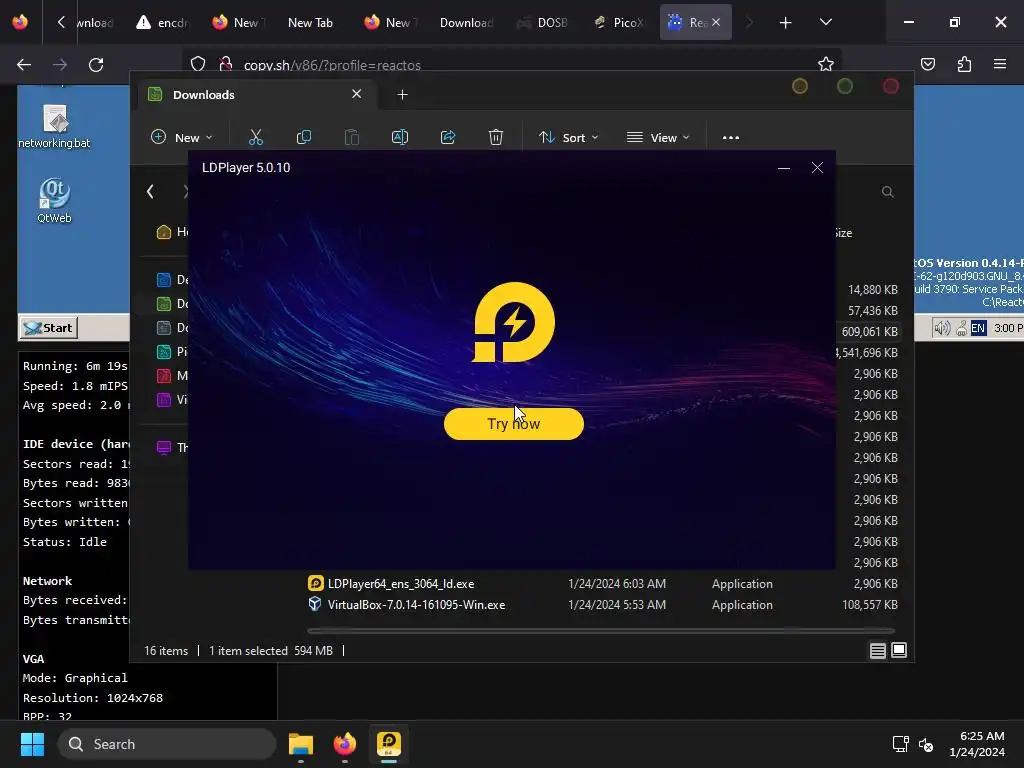Open the View dropdown menu
This screenshot has width=1024, height=768.
coord(658,137)
